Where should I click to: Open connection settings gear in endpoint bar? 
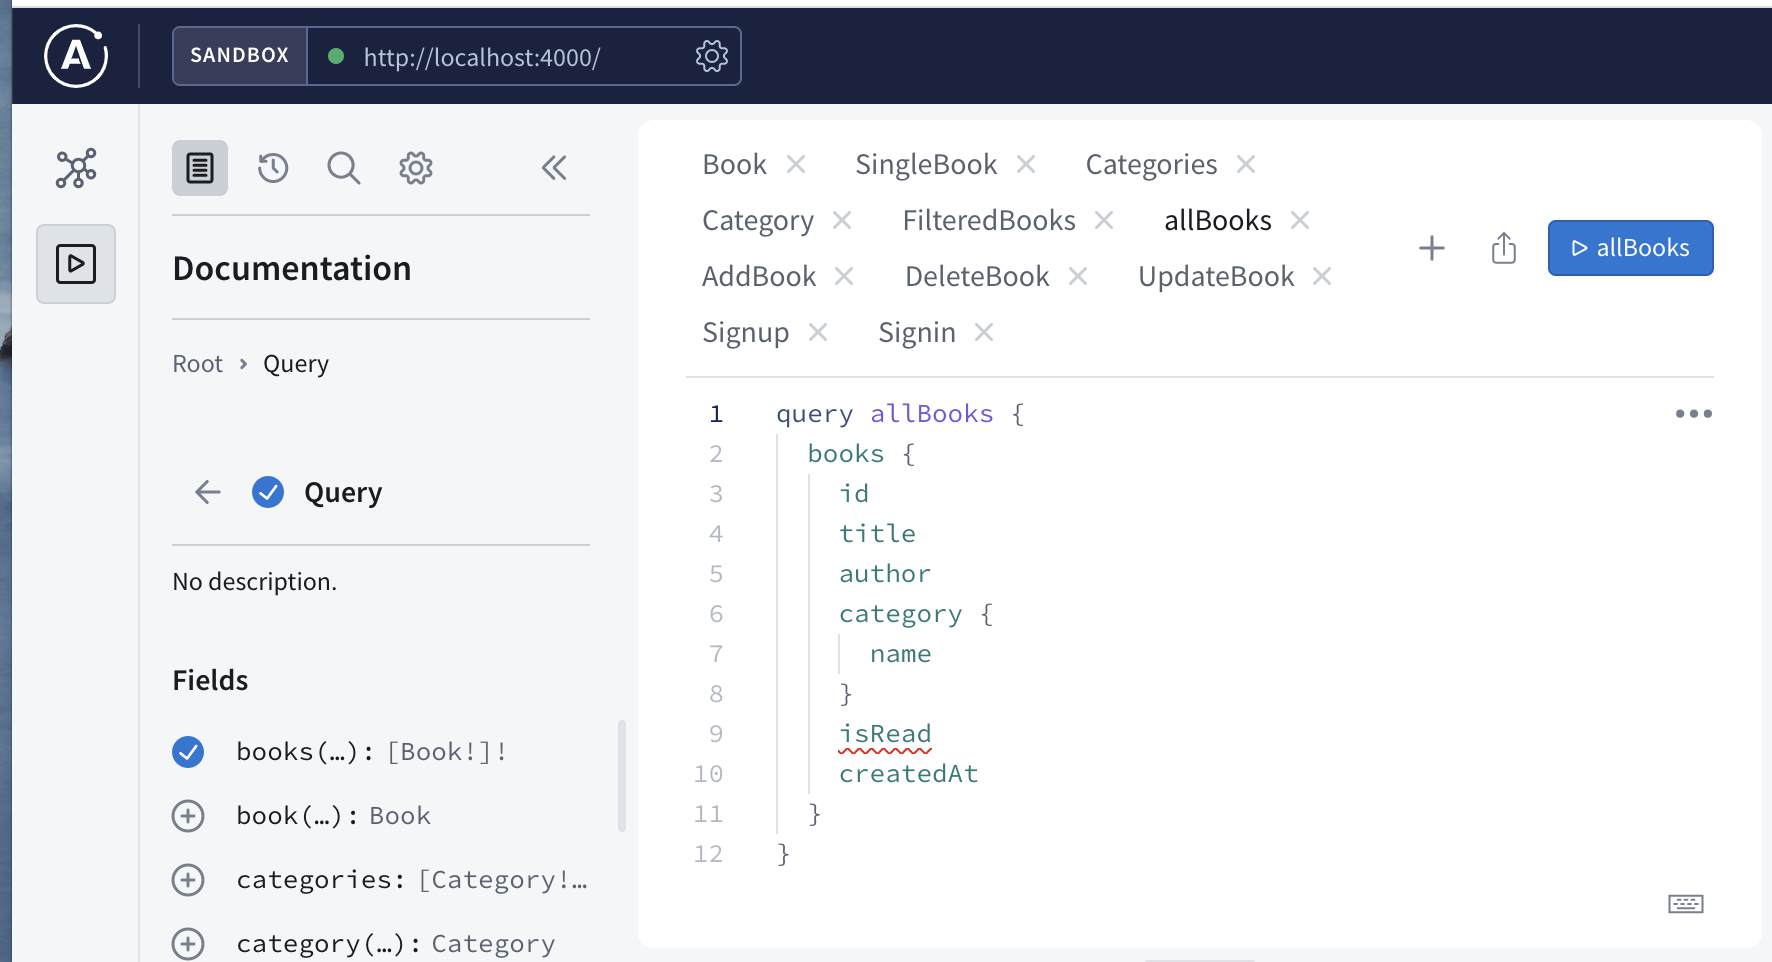click(712, 56)
